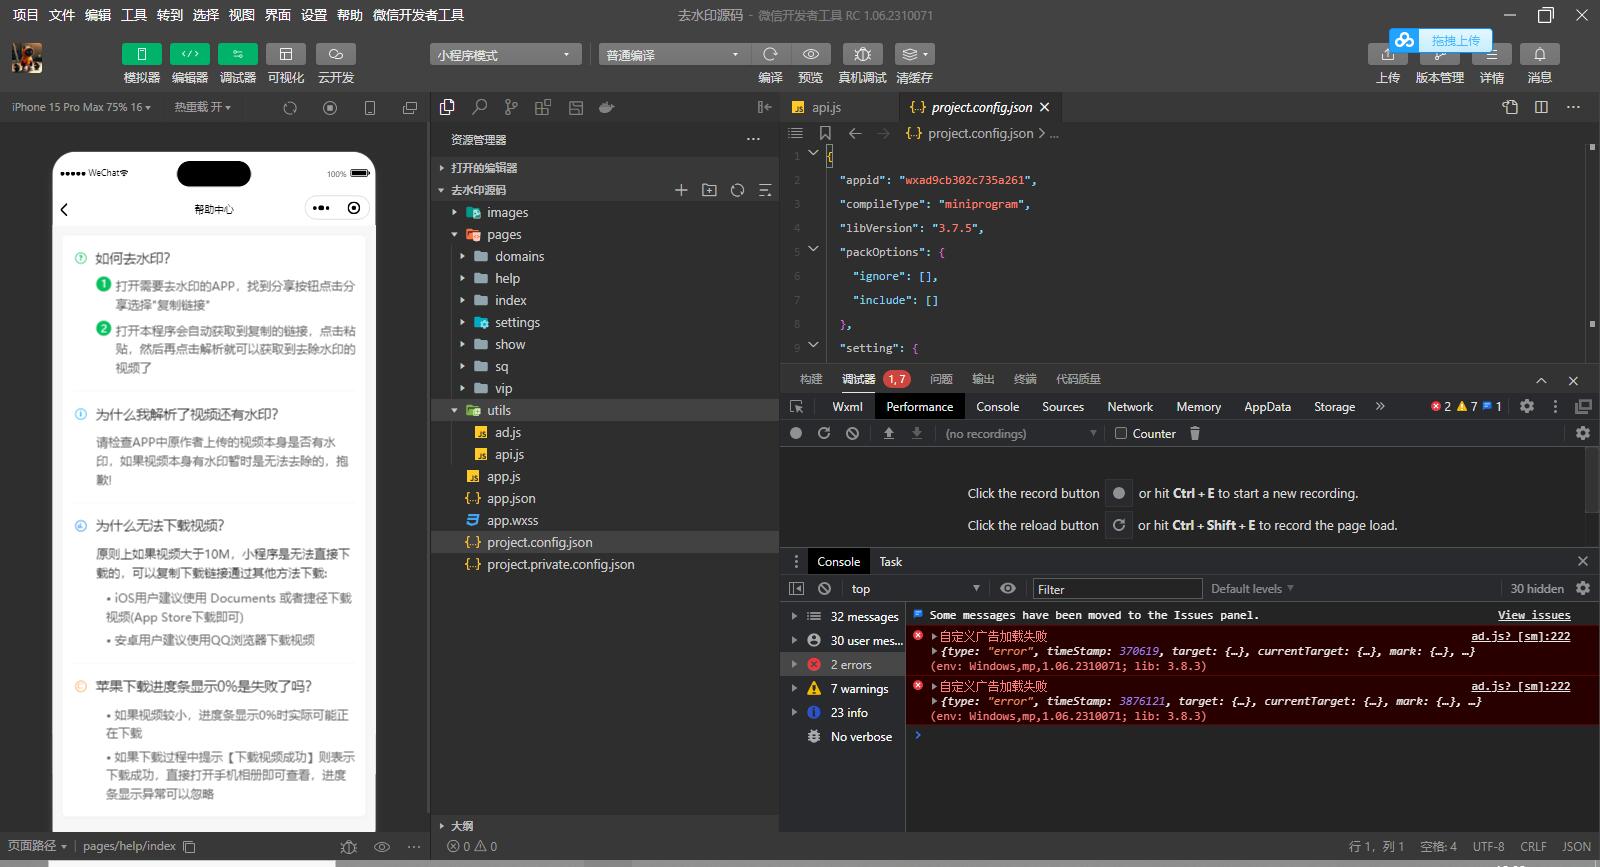Click the View issues link

[1533, 615]
